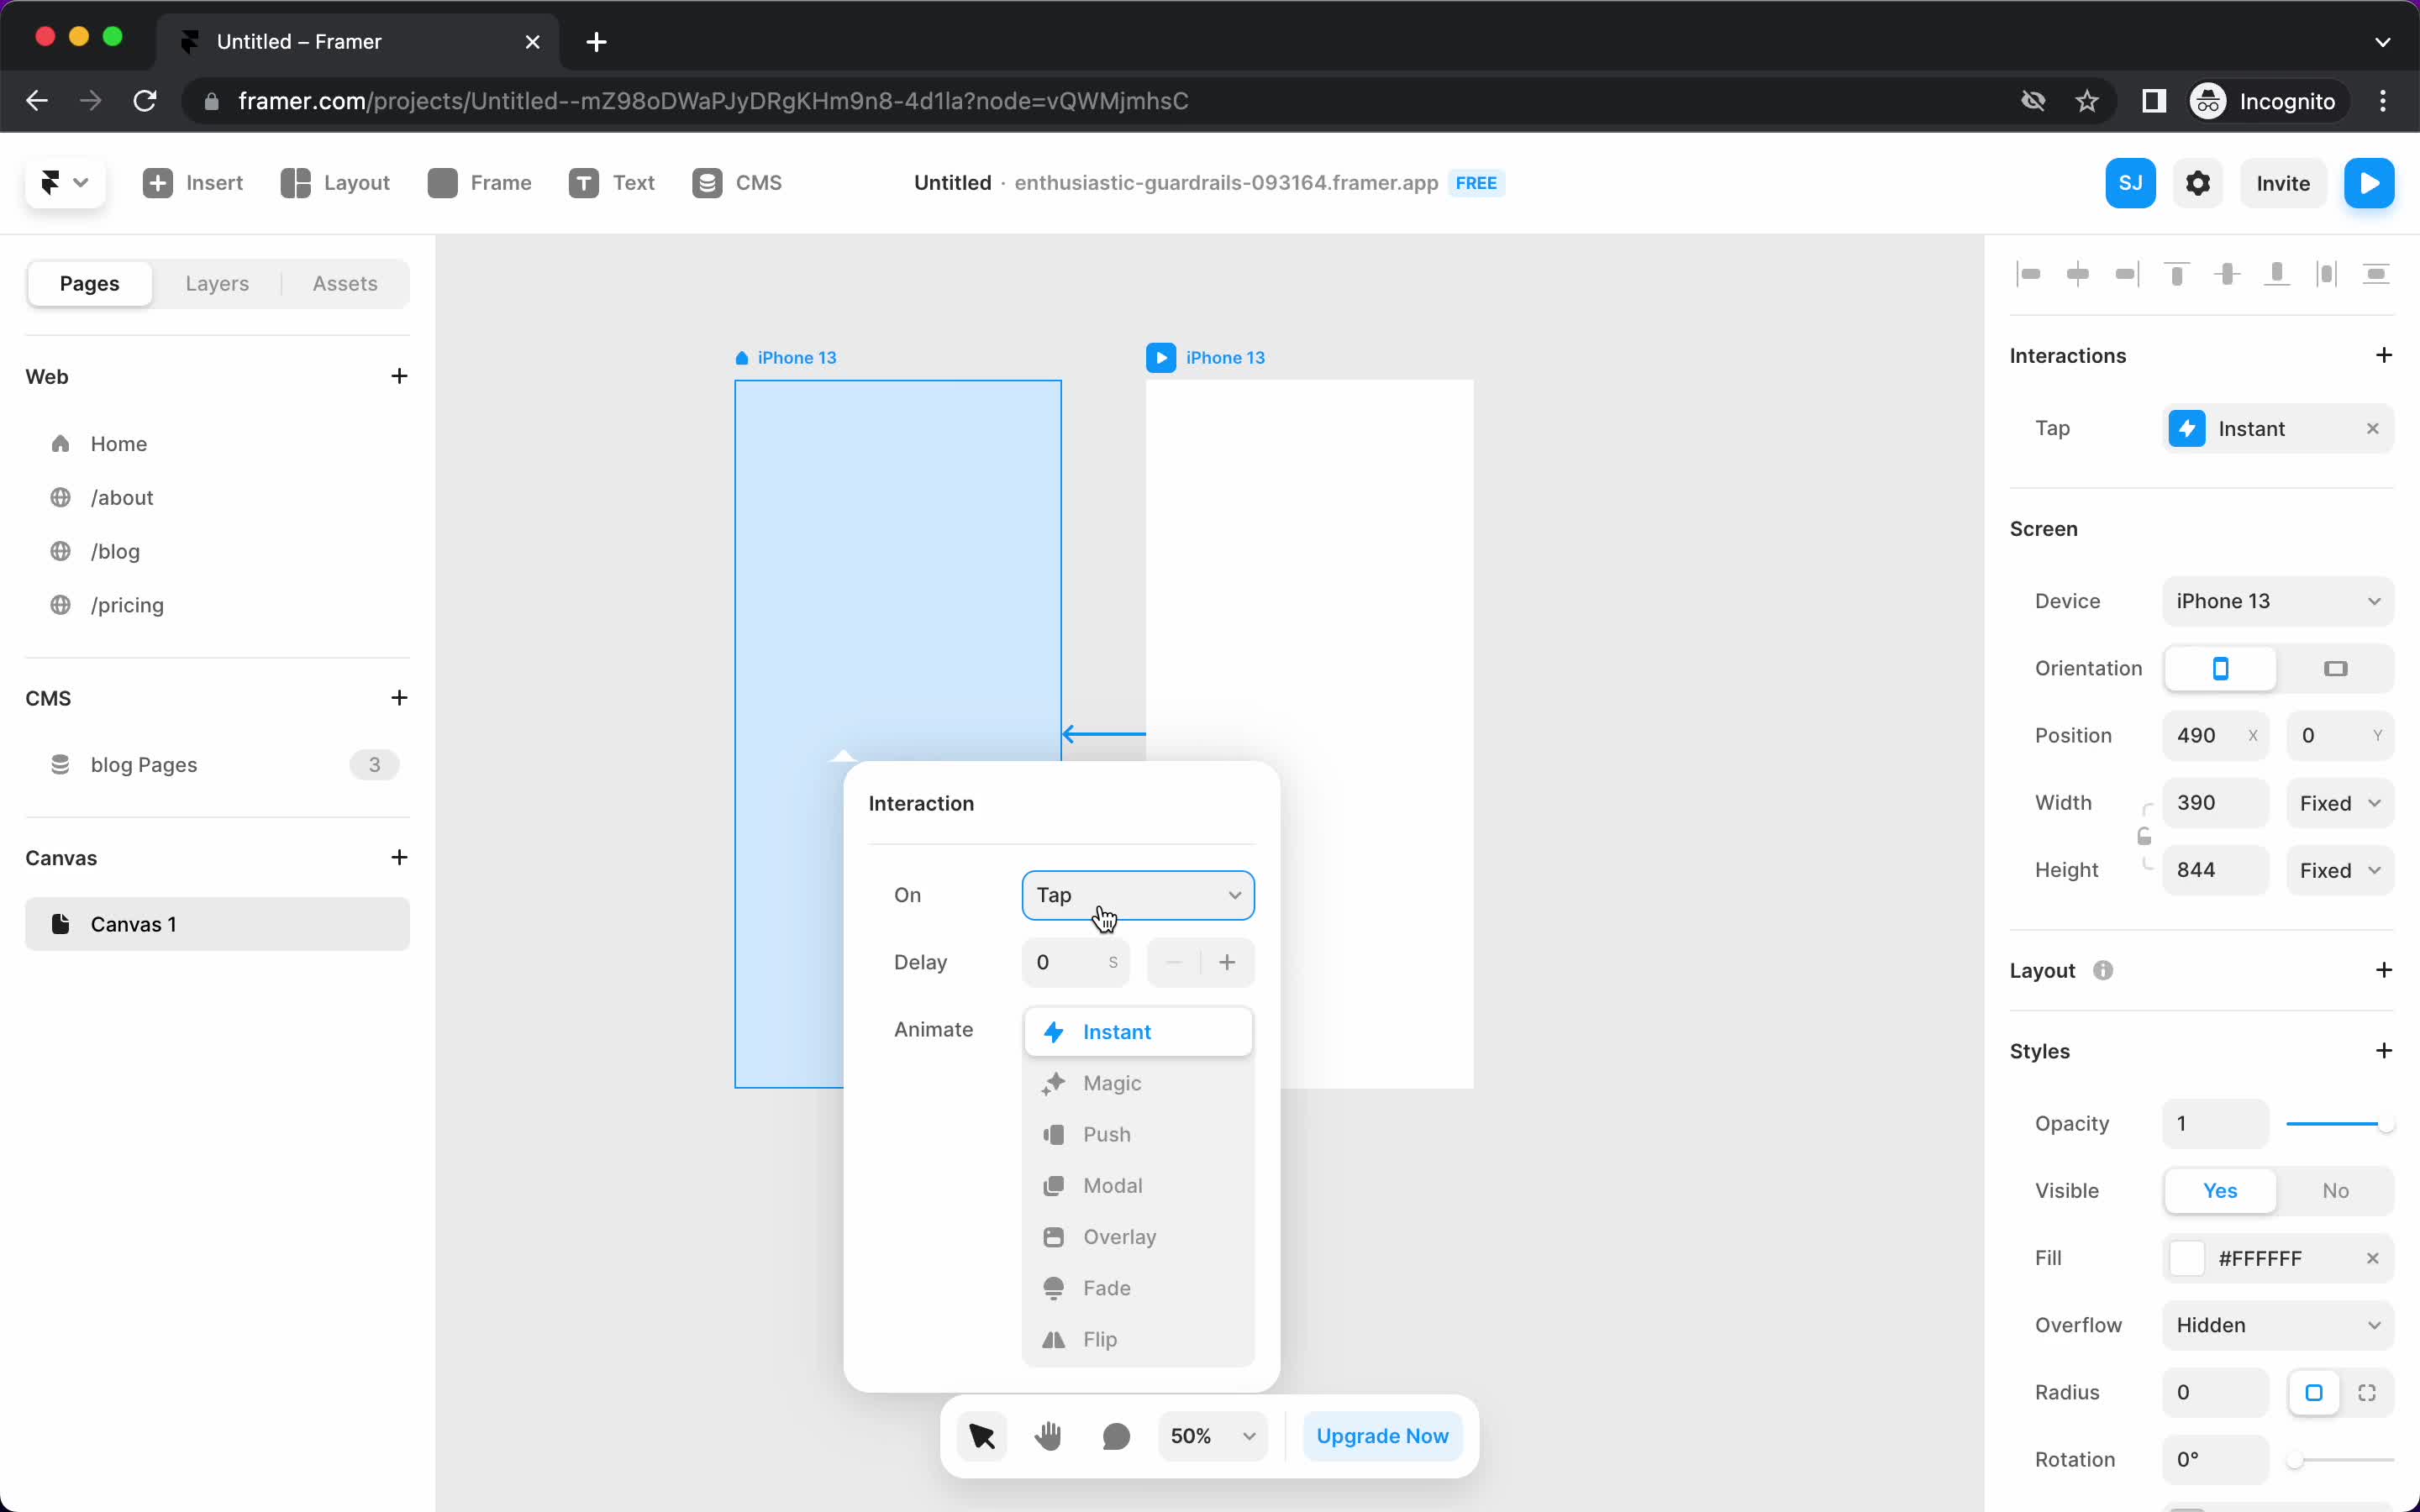Viewport: 2420px width, 1512px height.
Task: Click the Fill color swatch #FFFFFF
Action: pyautogui.click(x=2185, y=1257)
